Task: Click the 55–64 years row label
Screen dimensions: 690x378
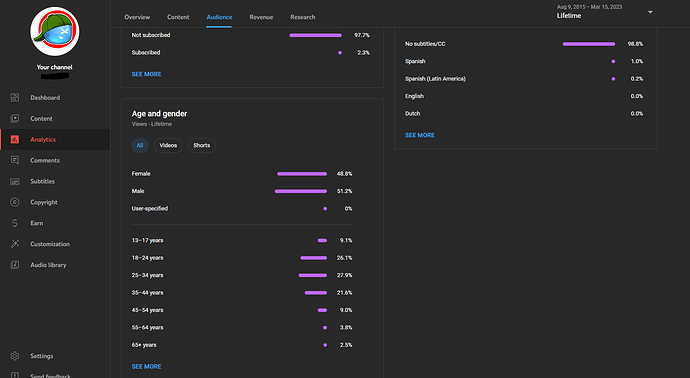Action: (147, 327)
